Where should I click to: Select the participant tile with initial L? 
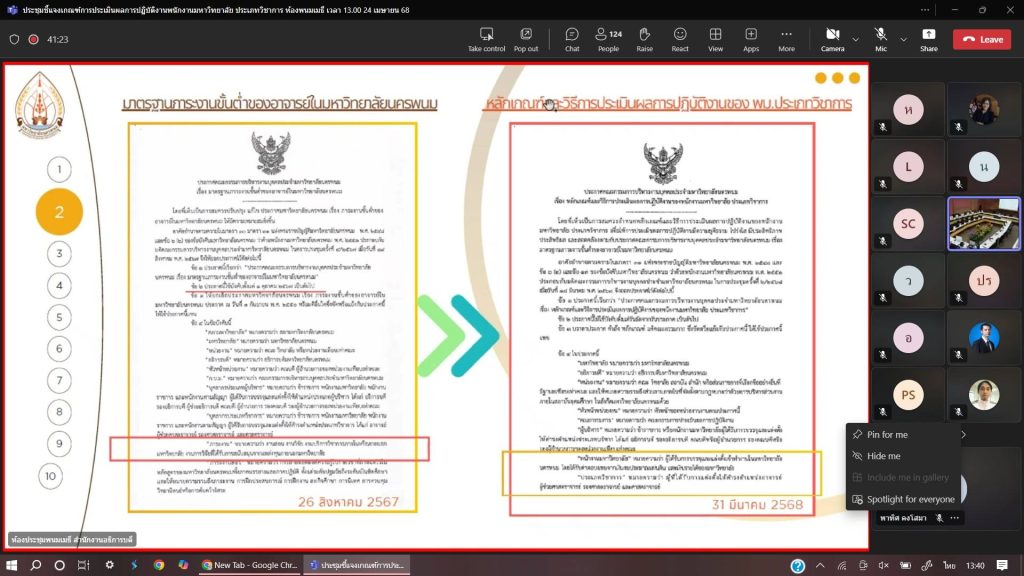(908, 167)
